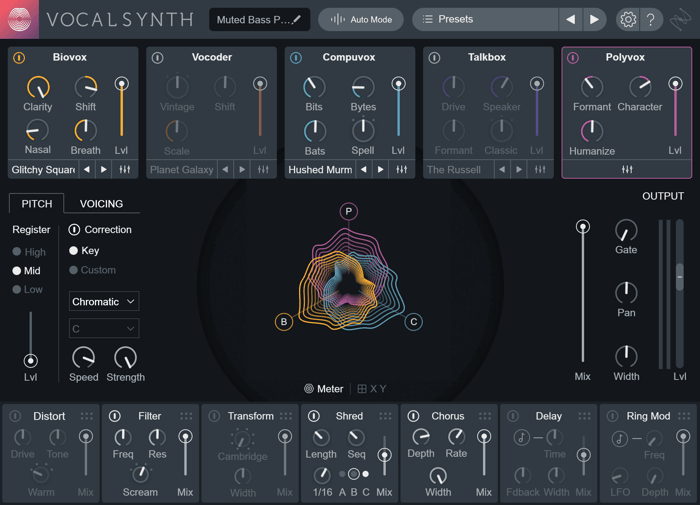
Task: Toggle the Polyvox module power
Action: (573, 58)
